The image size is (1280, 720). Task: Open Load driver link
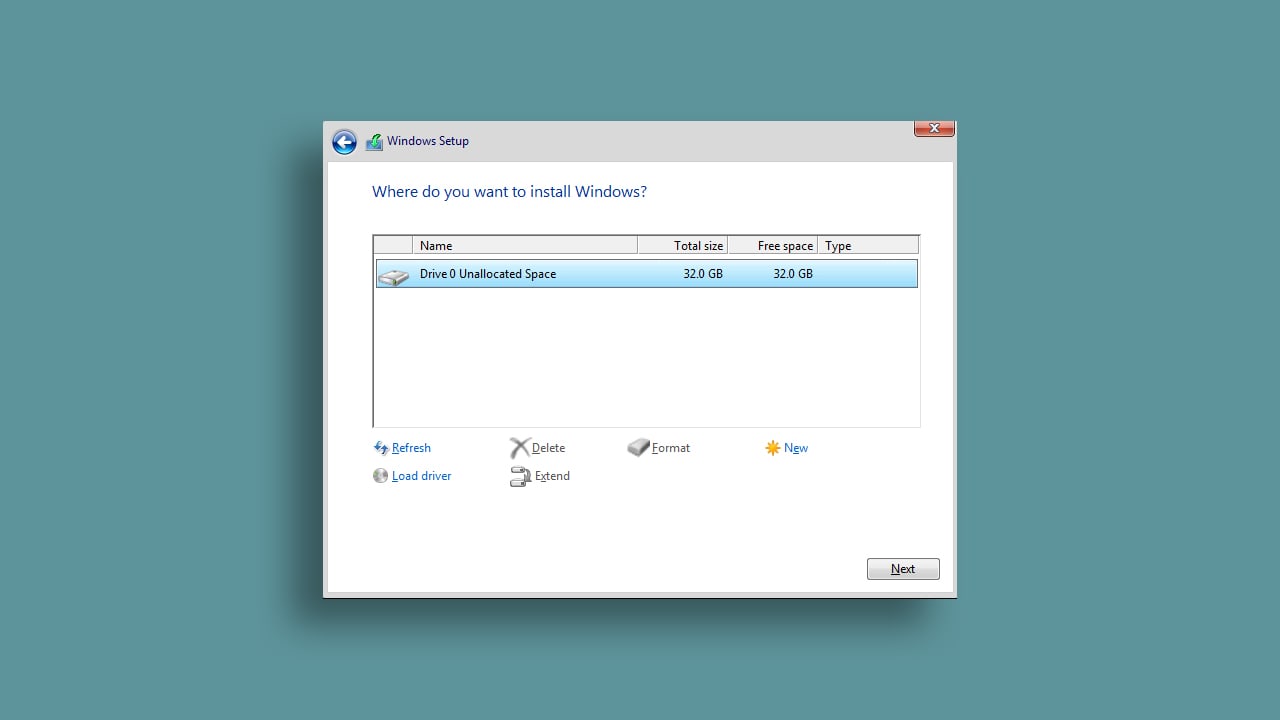421,476
